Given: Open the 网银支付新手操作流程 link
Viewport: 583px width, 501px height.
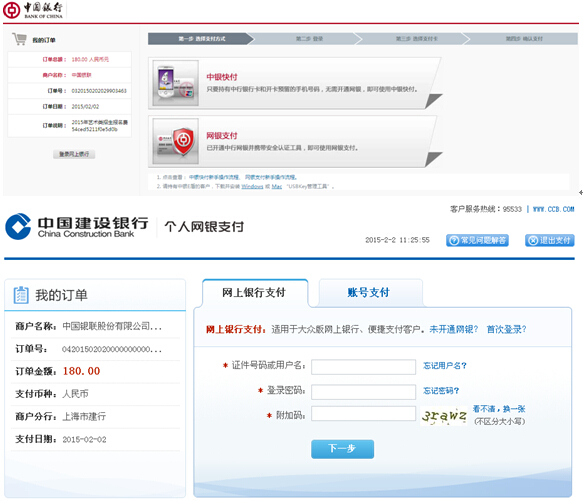Looking at the screenshot, I should coord(271,177).
